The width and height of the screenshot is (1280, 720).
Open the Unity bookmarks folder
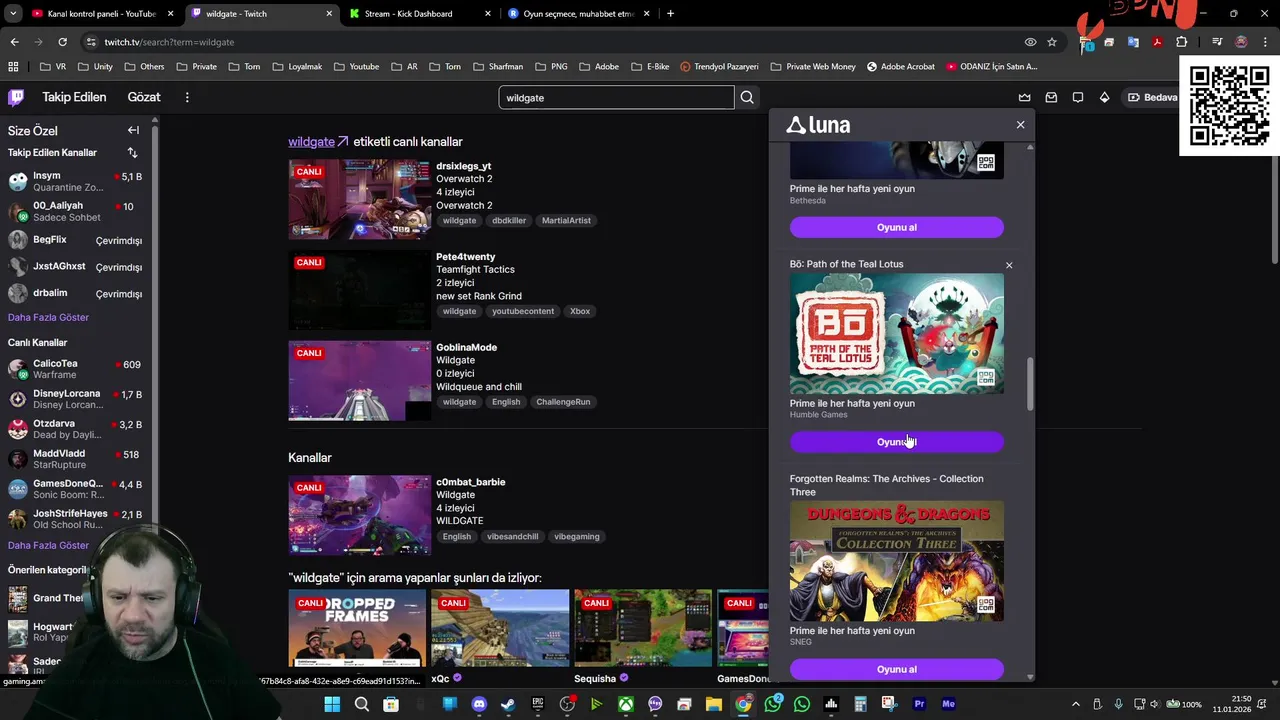click(94, 67)
